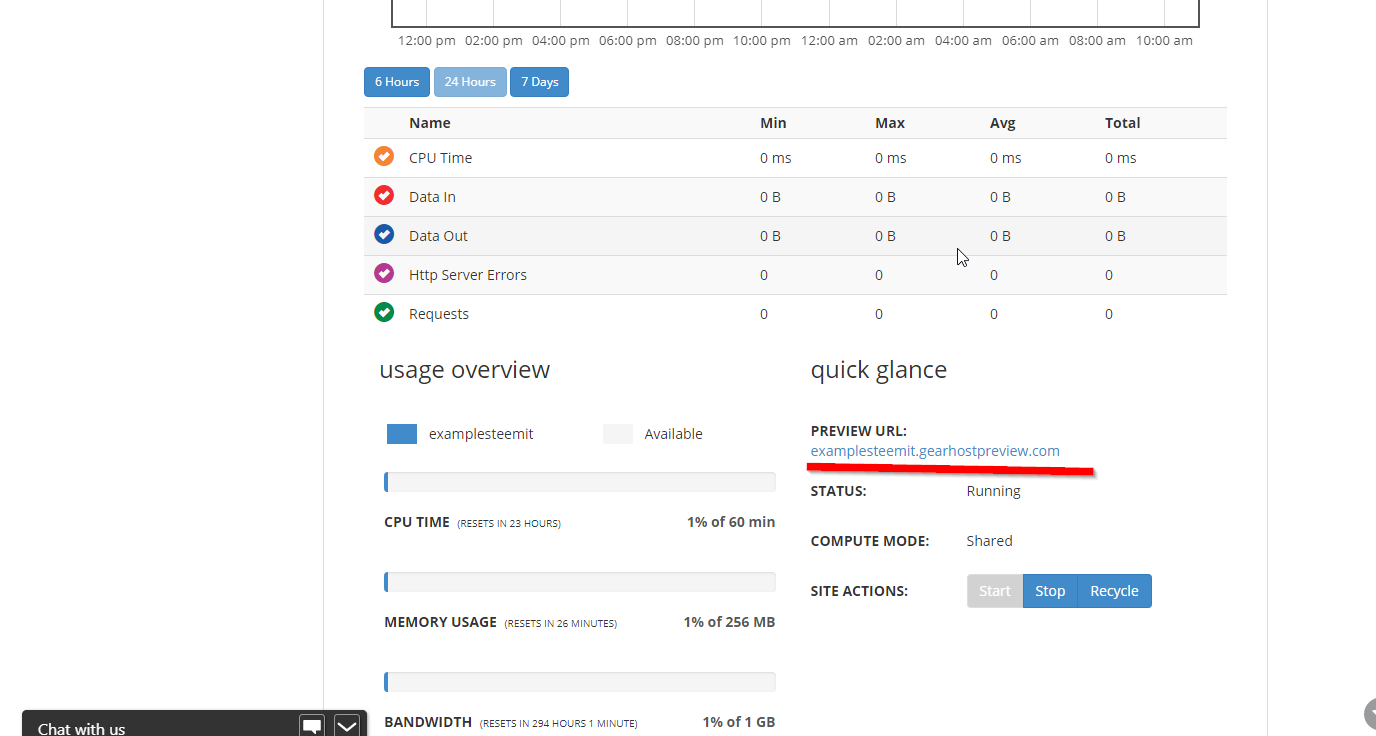Click the 12:00 am chart axis label

pos(829,41)
